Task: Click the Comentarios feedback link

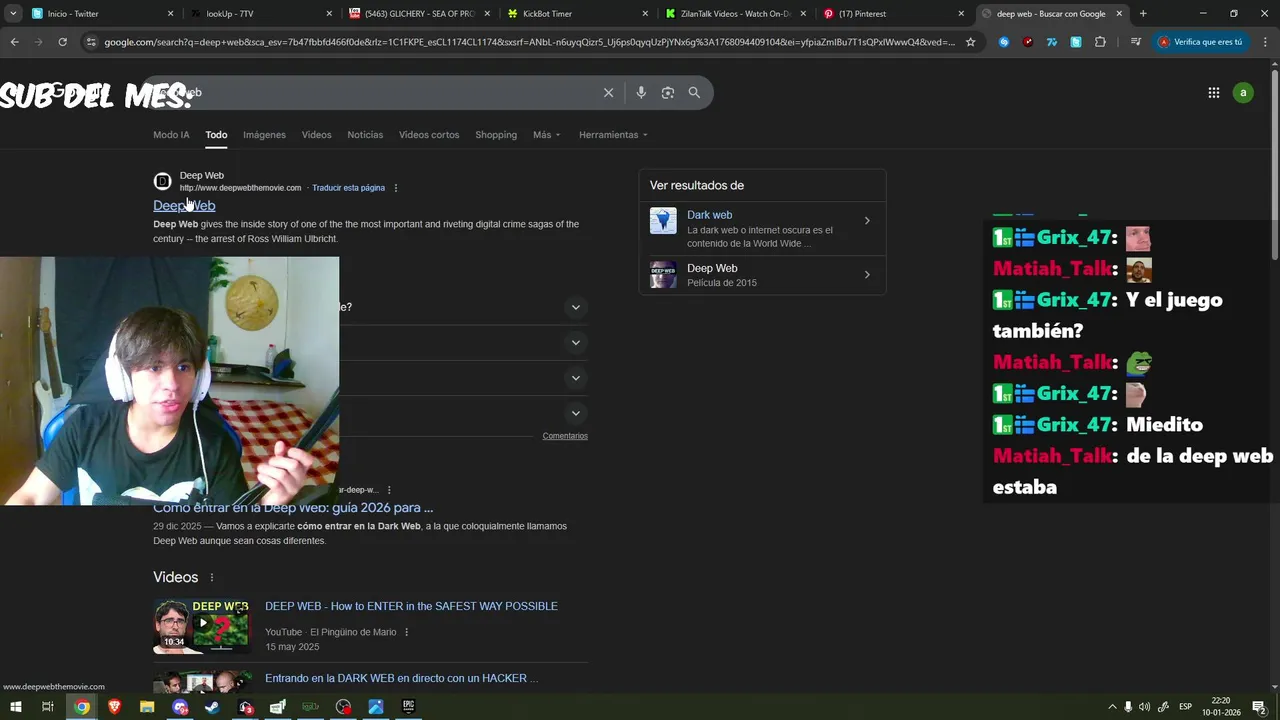Action: point(565,436)
